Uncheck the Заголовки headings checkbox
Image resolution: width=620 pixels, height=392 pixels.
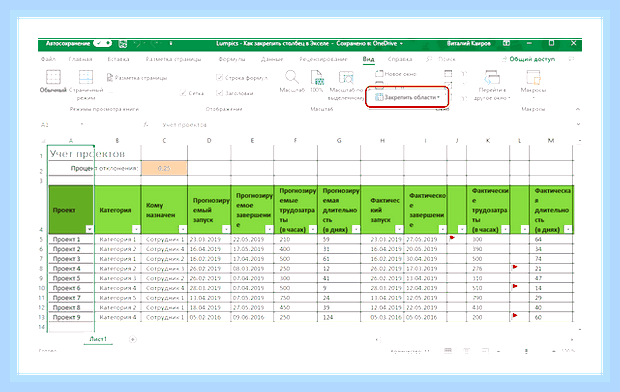(x=219, y=93)
